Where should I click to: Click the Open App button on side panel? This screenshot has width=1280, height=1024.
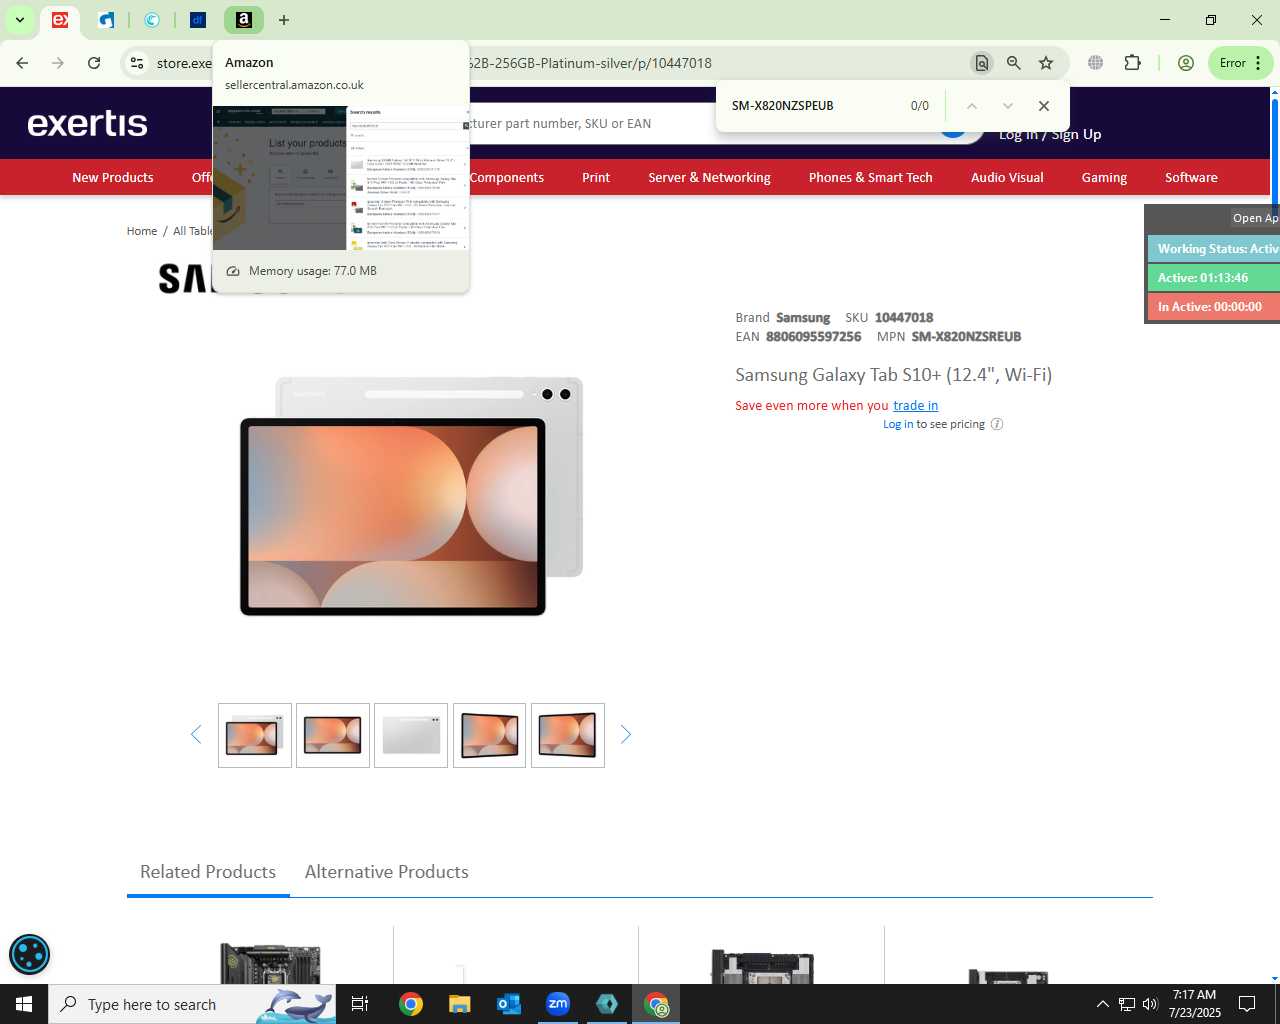[1255, 218]
